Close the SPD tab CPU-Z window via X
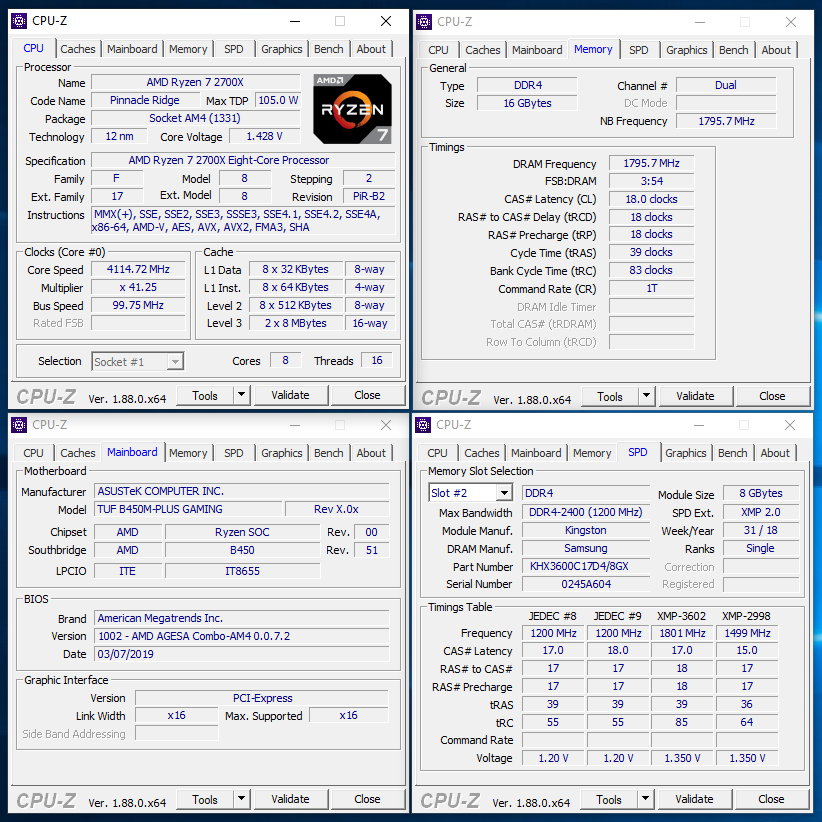Screen dimensions: 822x822 (790, 425)
